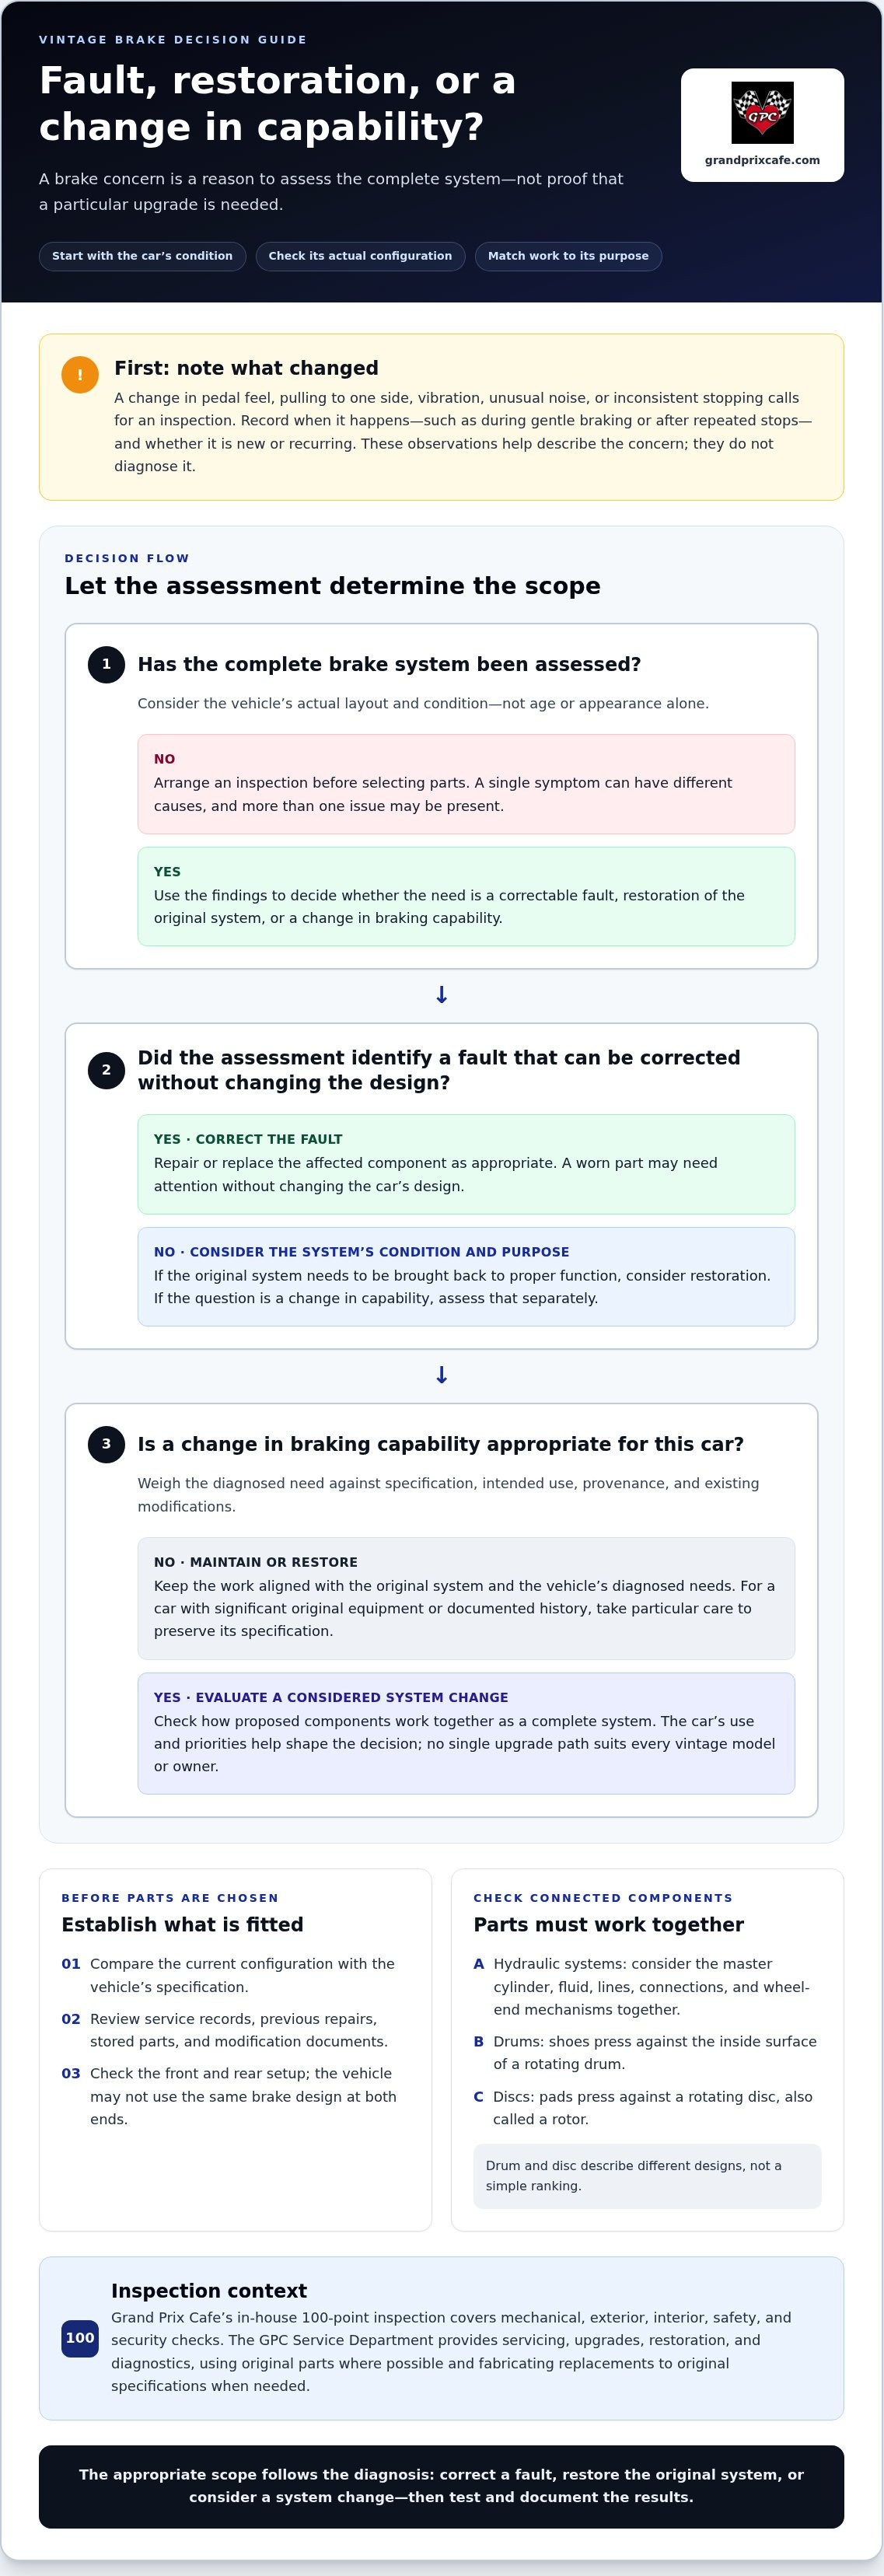
Task: Select the step 2 number circle
Action: tap(106, 1070)
